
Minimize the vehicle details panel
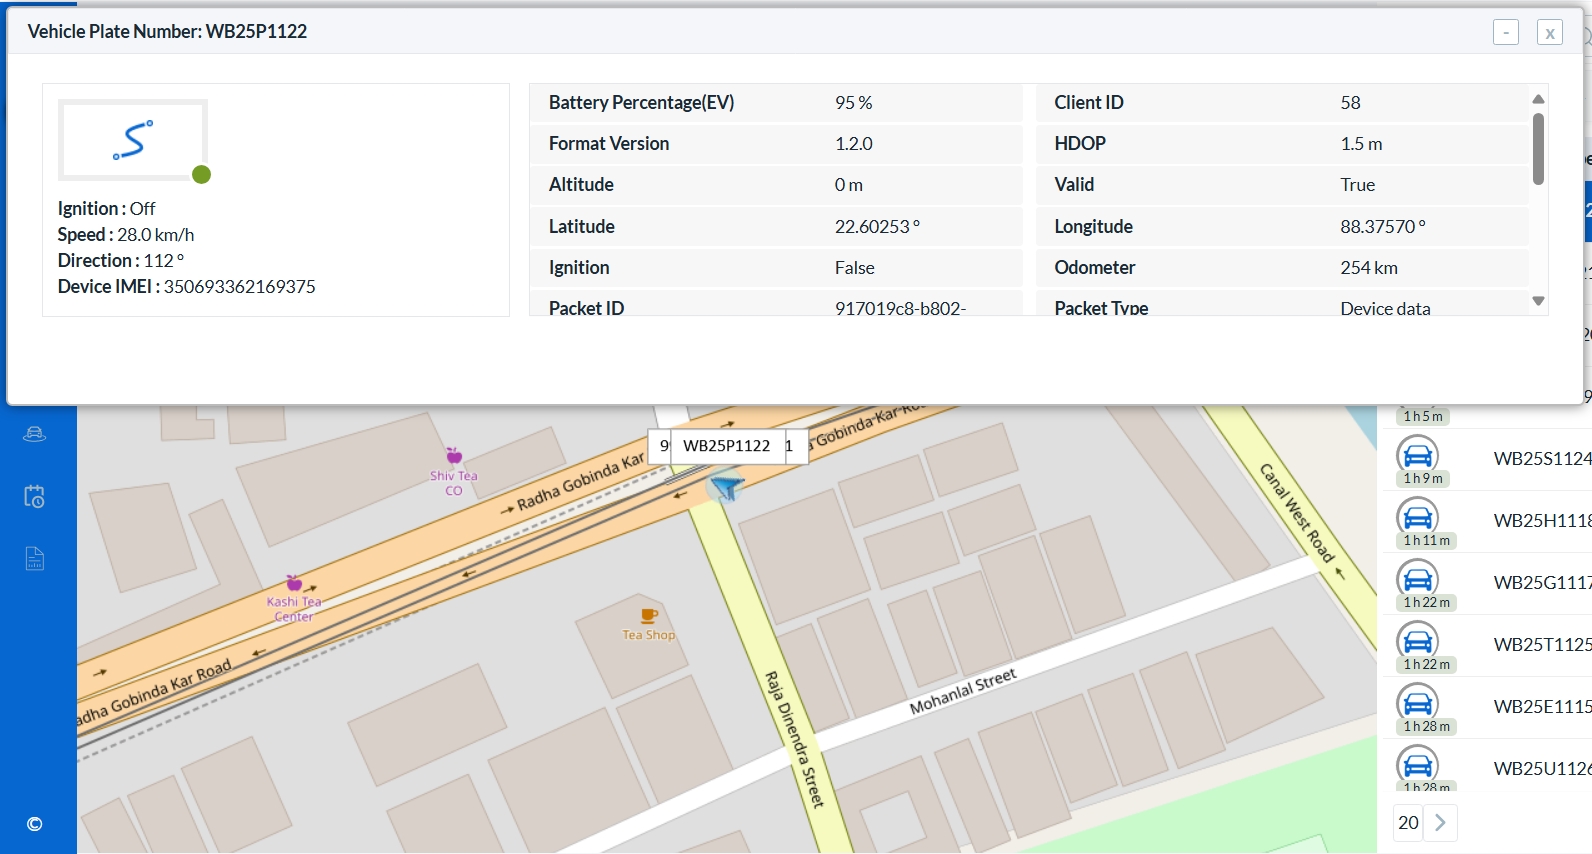(1506, 32)
